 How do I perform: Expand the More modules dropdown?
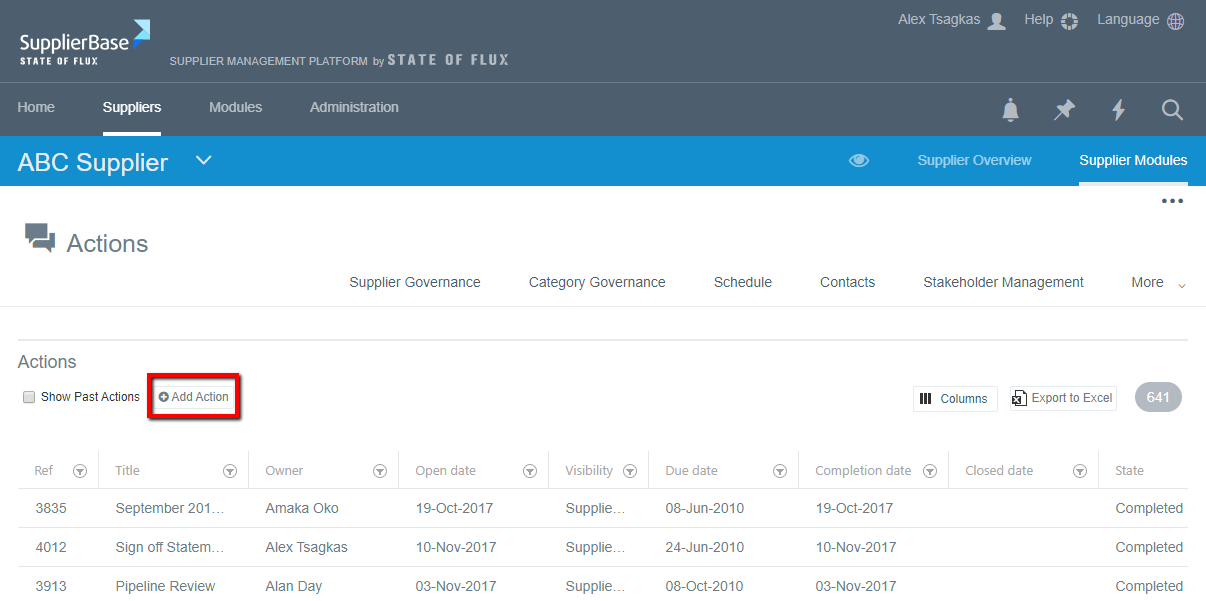(x=1158, y=283)
